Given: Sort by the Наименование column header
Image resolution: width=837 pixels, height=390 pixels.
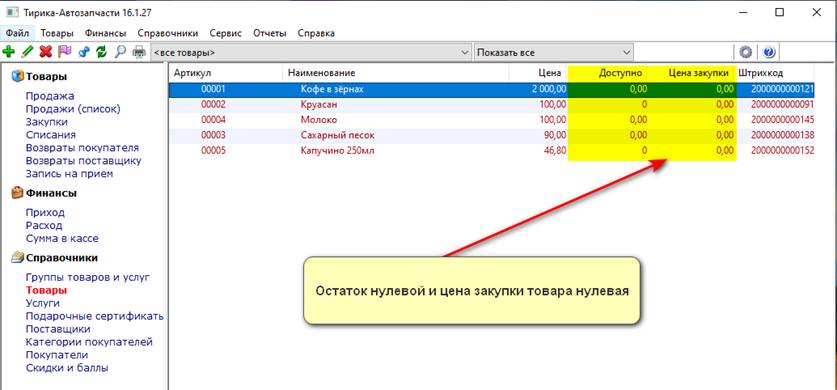Looking at the screenshot, I should click(396, 73).
